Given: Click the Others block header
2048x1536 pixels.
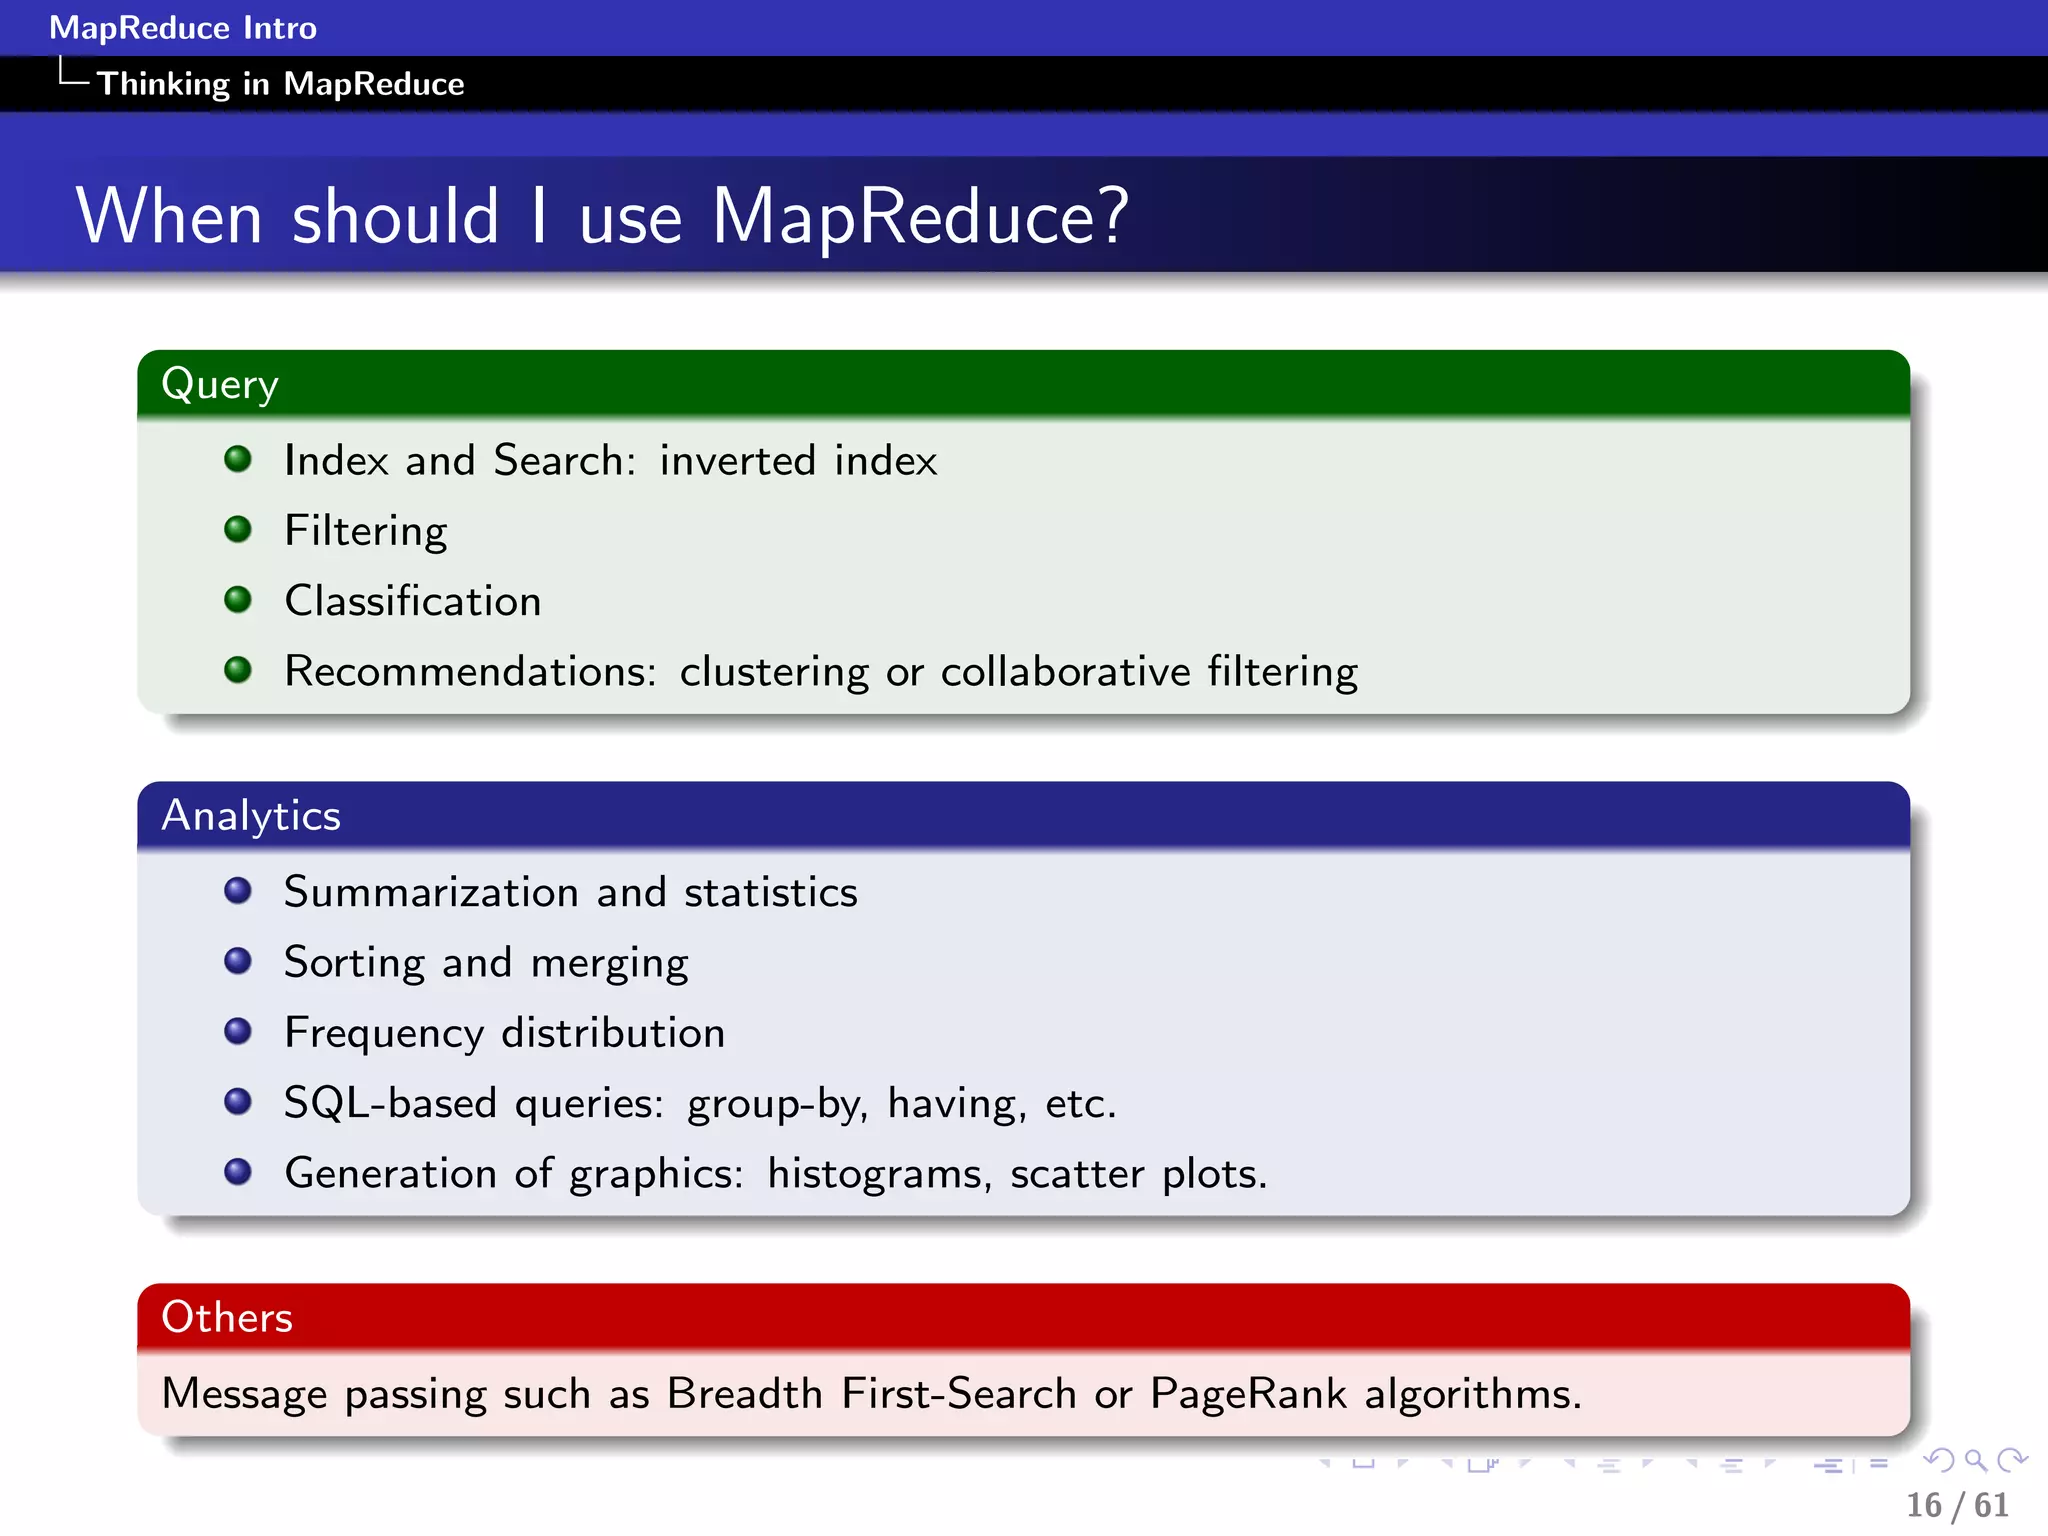Looking at the screenshot, I should point(1023,1317).
